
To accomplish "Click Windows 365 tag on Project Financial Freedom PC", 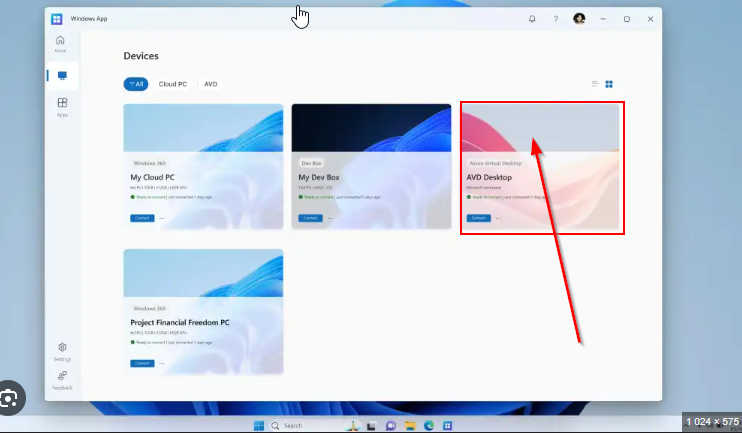I will [149, 309].
